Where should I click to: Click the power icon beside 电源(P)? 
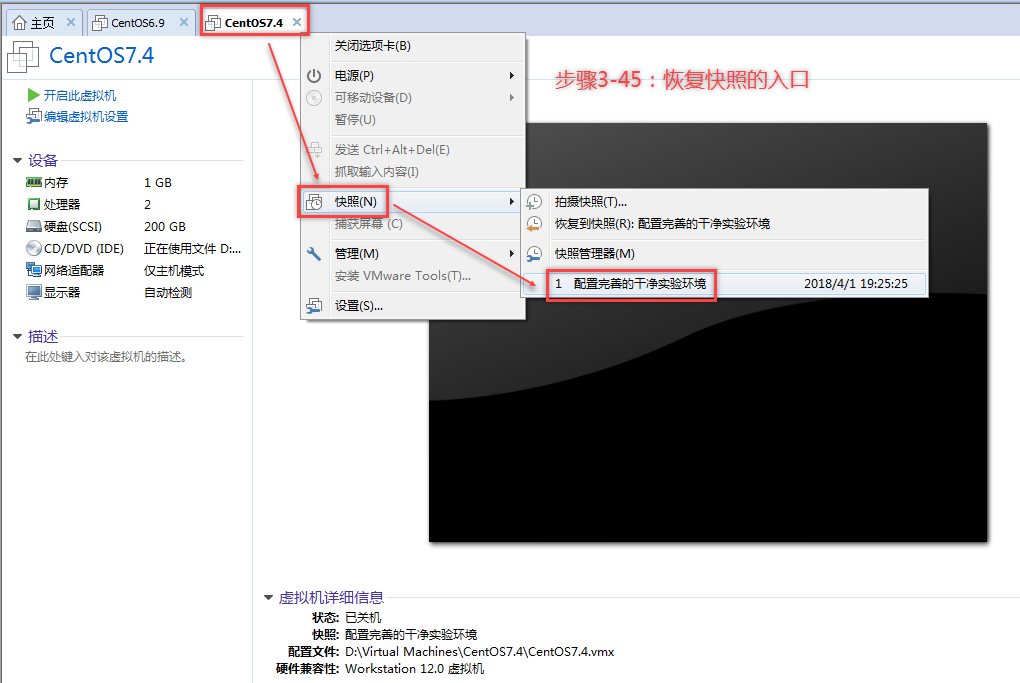pos(314,75)
